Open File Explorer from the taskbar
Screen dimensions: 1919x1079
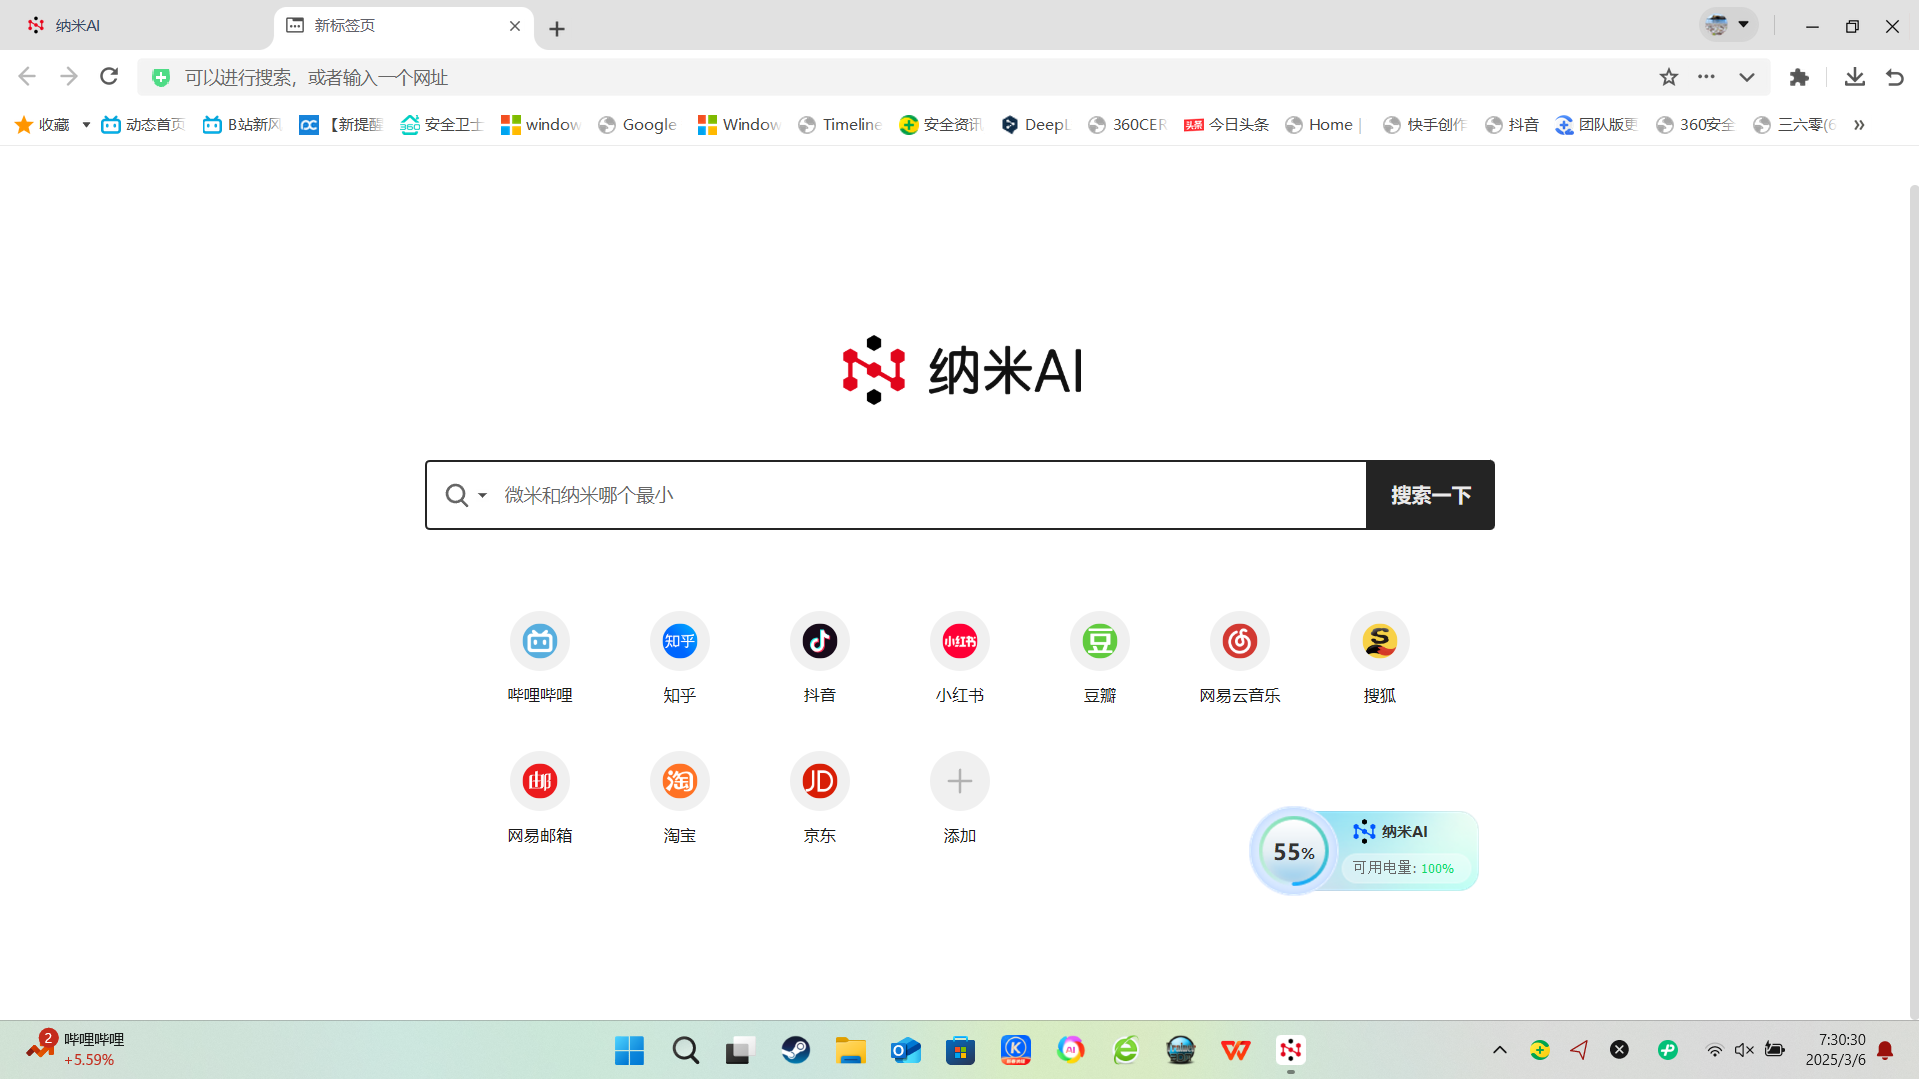pyautogui.click(x=851, y=1050)
